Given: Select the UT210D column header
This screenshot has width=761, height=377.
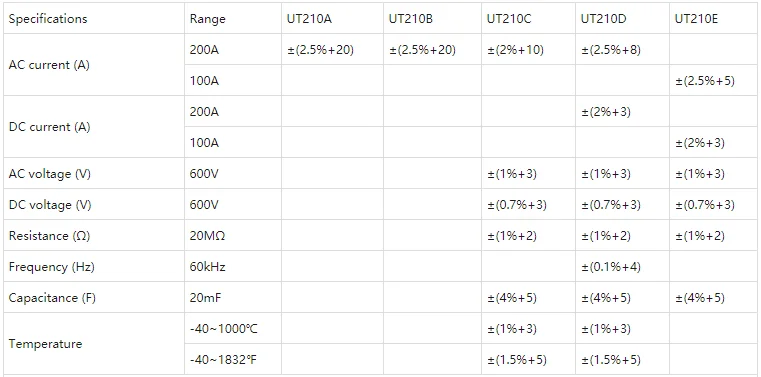Looking at the screenshot, I should tap(603, 19).
